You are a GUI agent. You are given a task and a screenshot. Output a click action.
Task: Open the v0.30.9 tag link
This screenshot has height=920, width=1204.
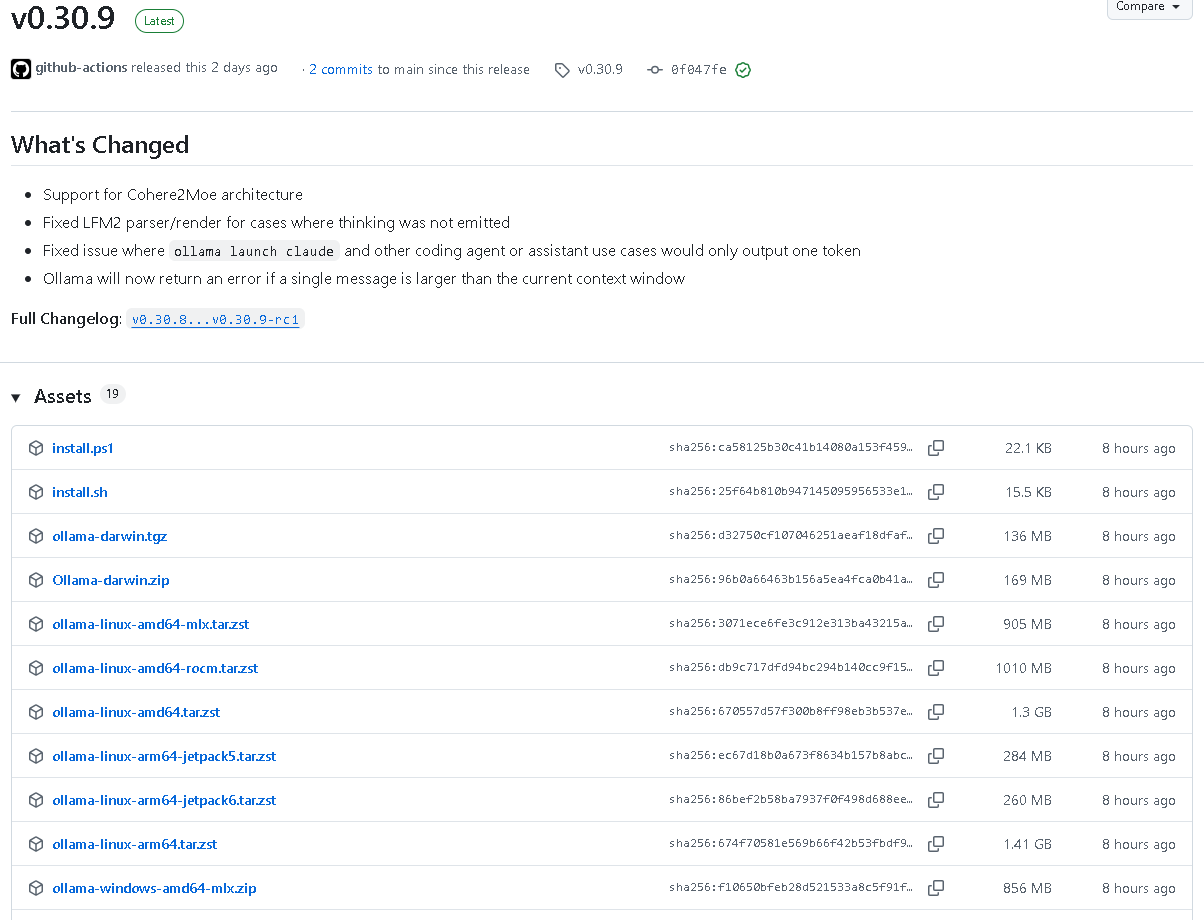[600, 70]
